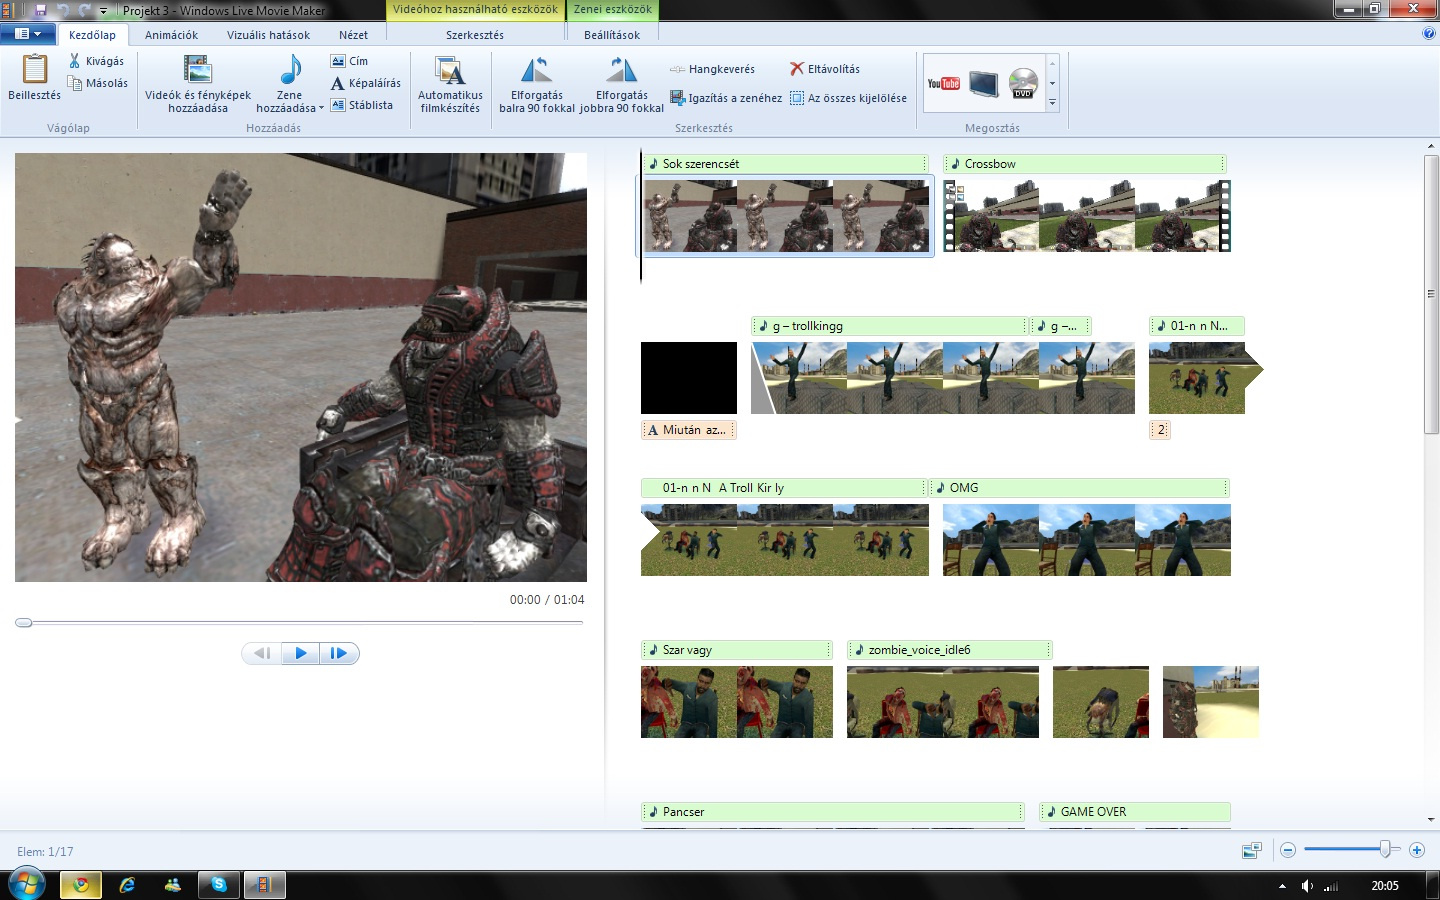Viewport: 1440px width, 900px height.
Task: Click Eltávolítás remove button
Action: [825, 69]
